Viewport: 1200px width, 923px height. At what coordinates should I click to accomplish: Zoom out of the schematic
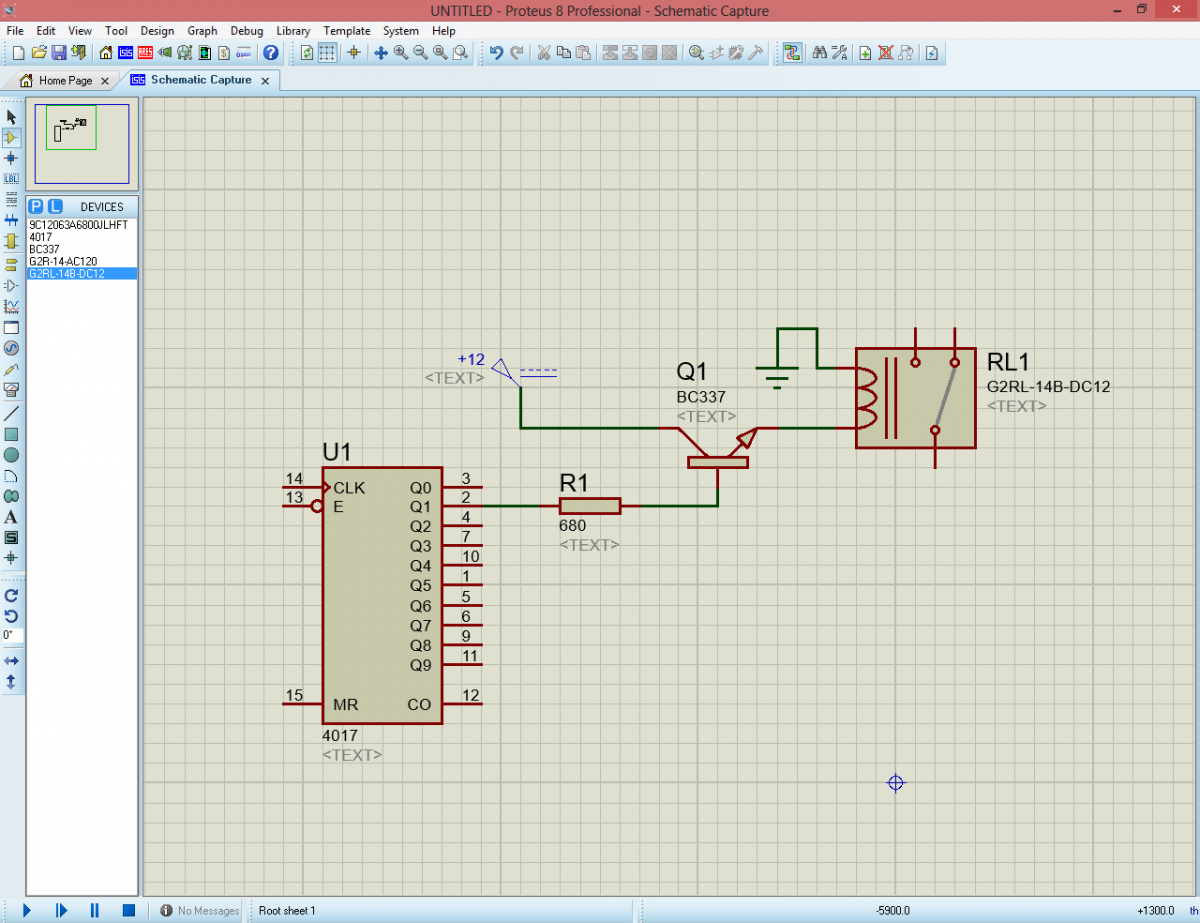[421, 53]
